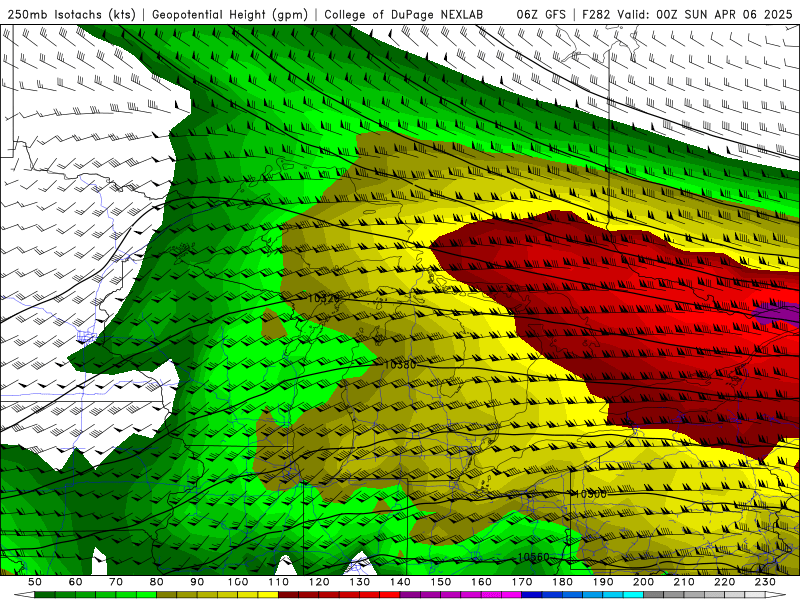
Task: Click the right arrow end of color bar
Action: [x=776, y=594]
